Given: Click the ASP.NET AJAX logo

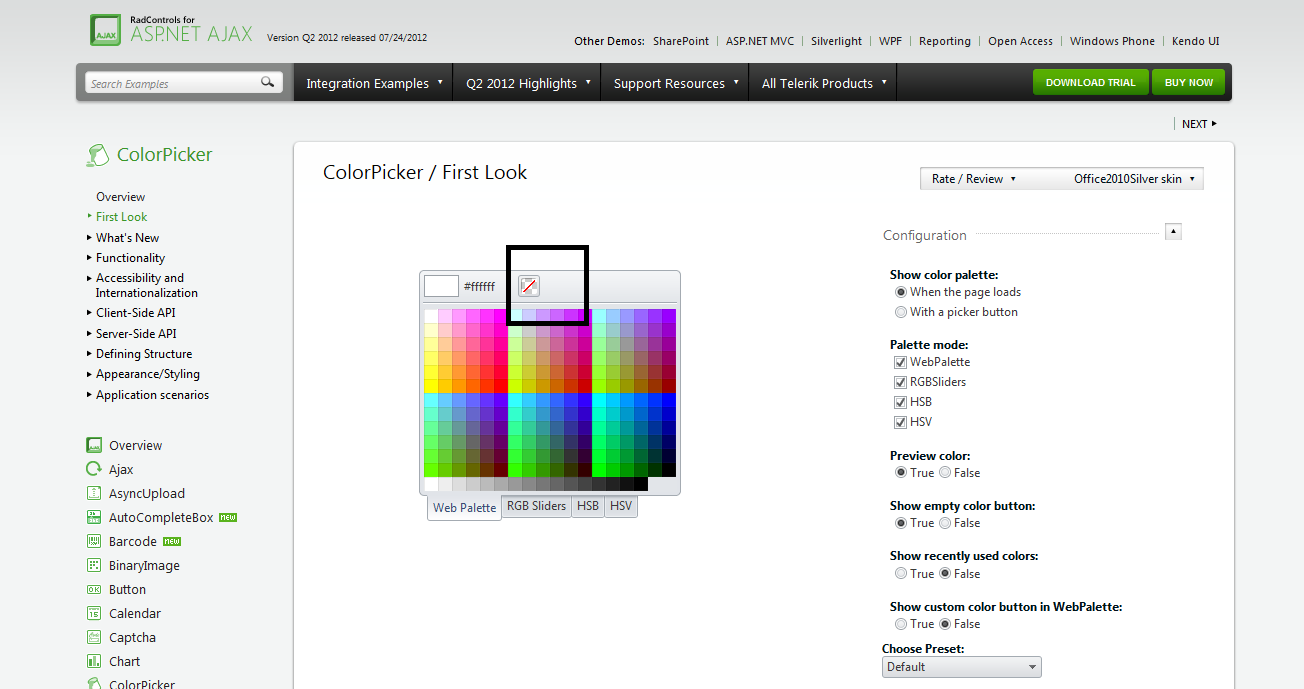Looking at the screenshot, I should (x=171, y=29).
